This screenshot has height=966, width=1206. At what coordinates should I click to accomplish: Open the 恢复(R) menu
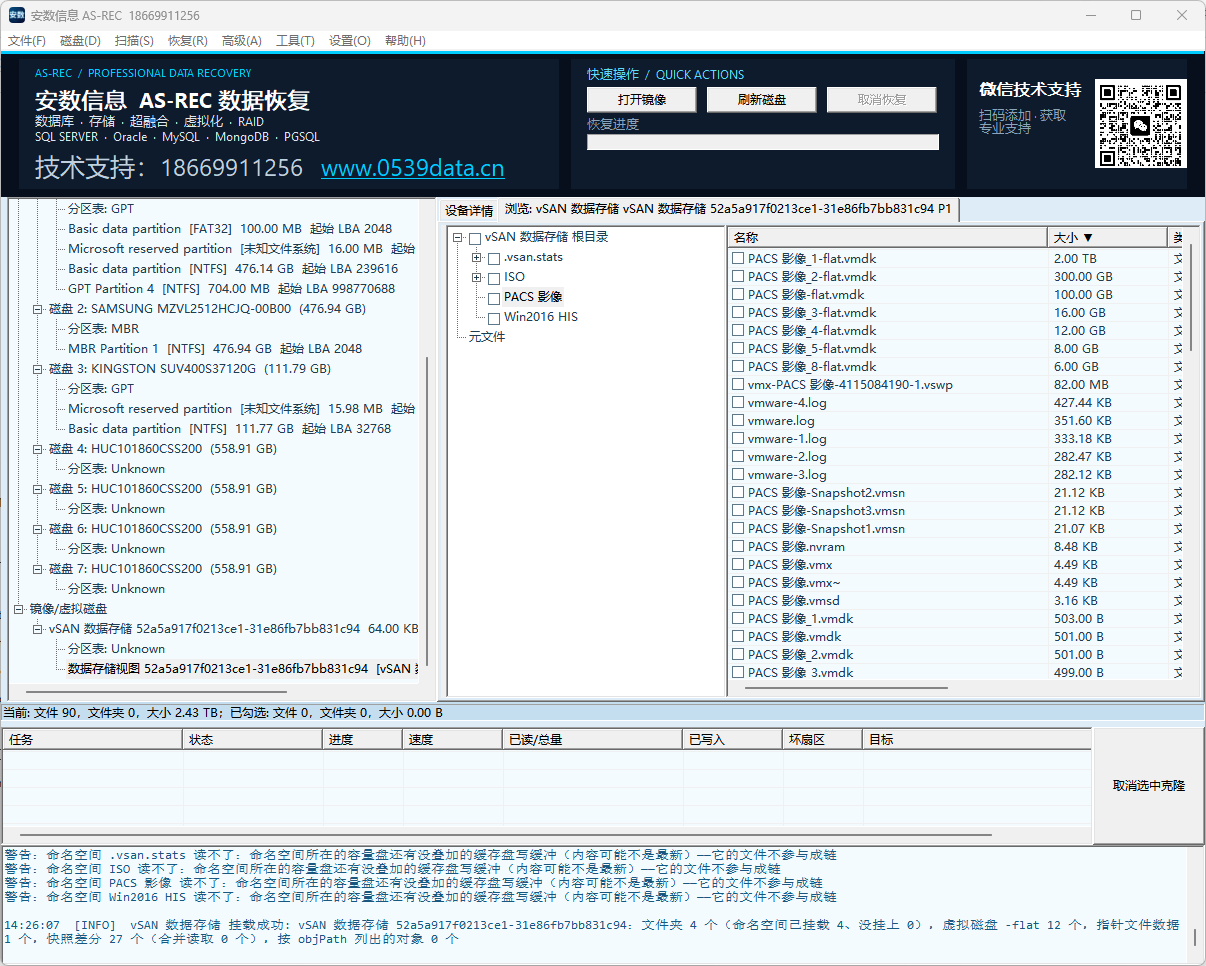187,41
